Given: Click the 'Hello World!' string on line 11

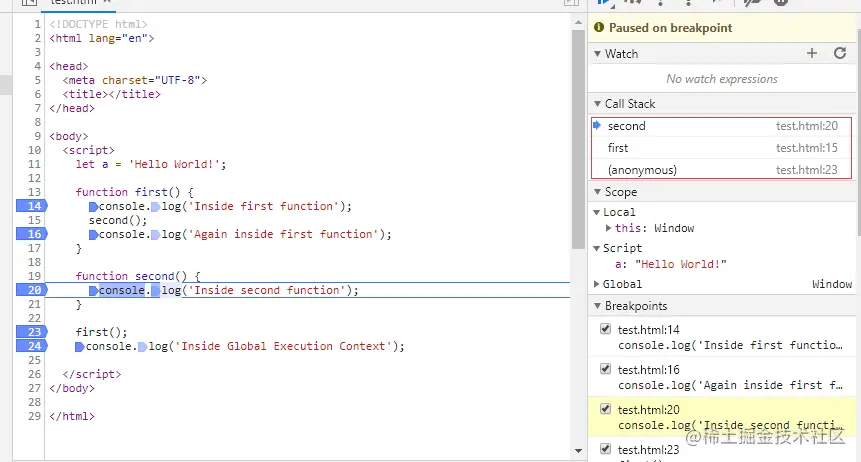Looking at the screenshot, I should coord(175,164).
